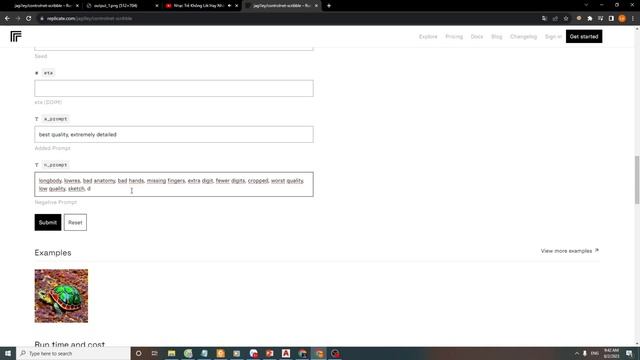
Task: Click the n_prompt negative prompt textarea
Action: [174, 184]
